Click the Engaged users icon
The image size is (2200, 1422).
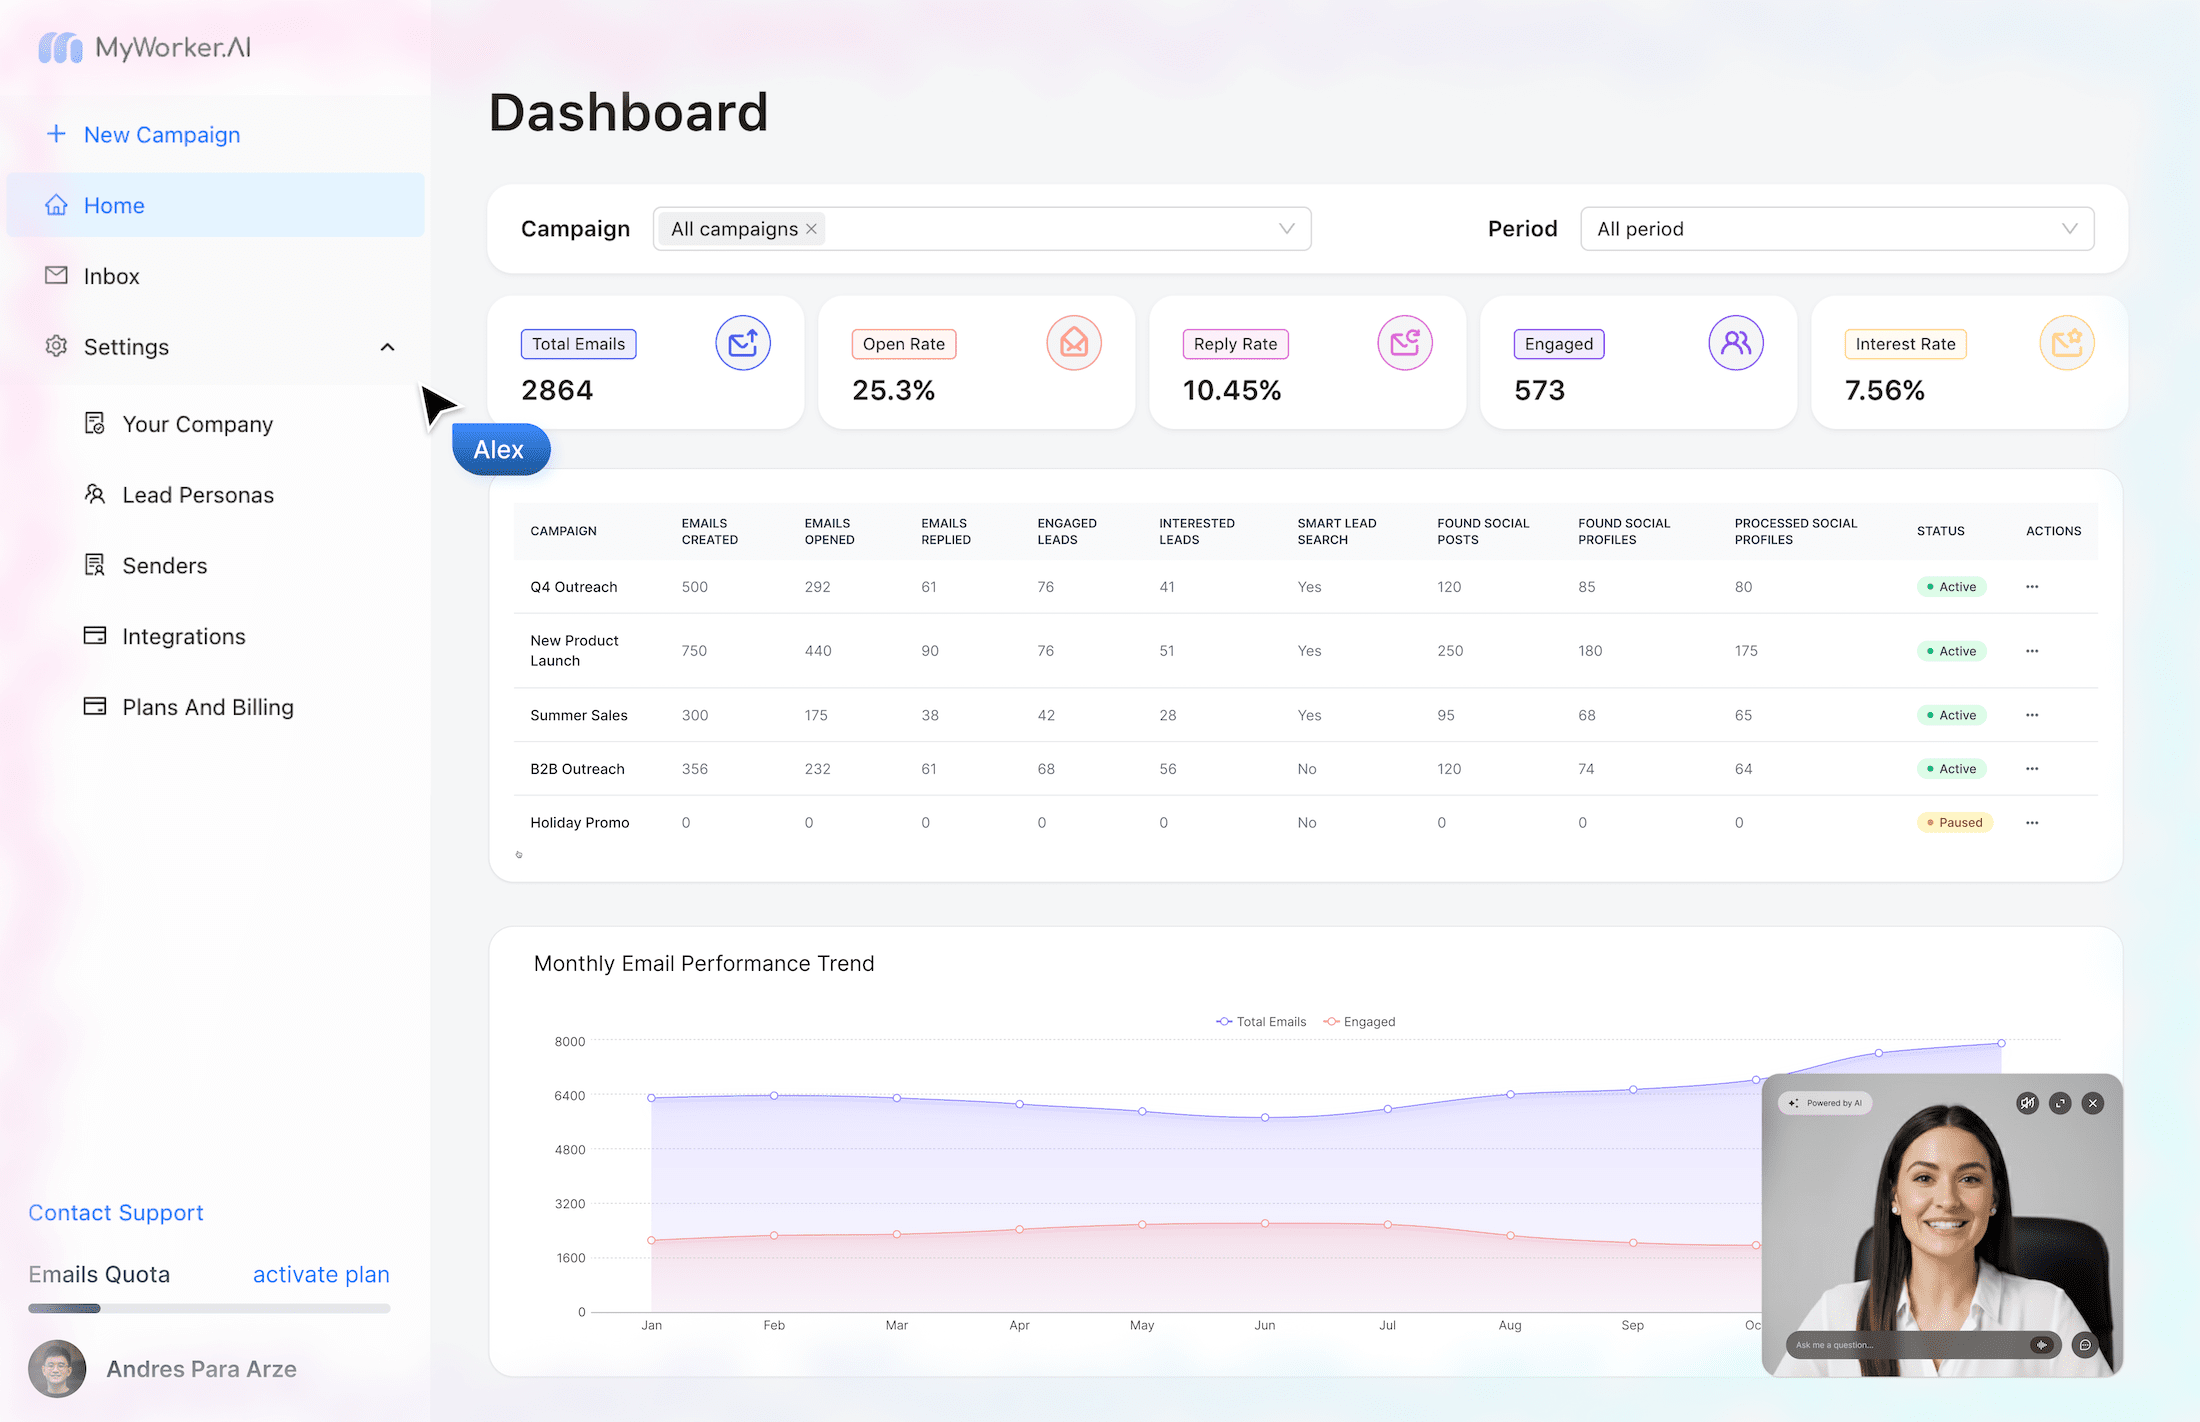[x=1735, y=343]
